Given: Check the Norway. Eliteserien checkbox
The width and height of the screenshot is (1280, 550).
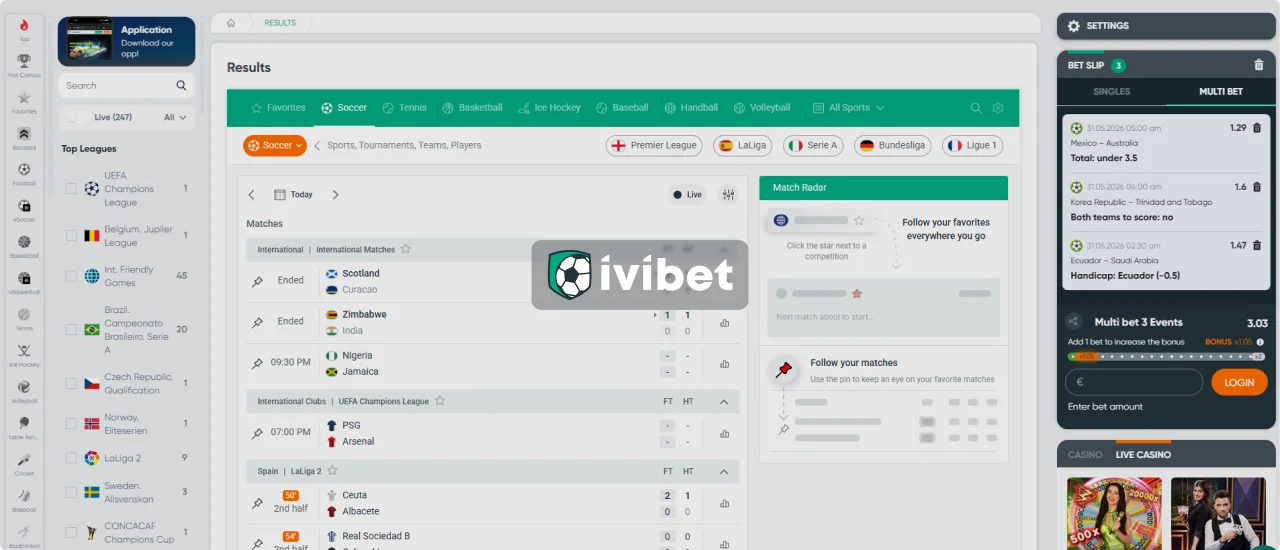Looking at the screenshot, I should coord(71,424).
